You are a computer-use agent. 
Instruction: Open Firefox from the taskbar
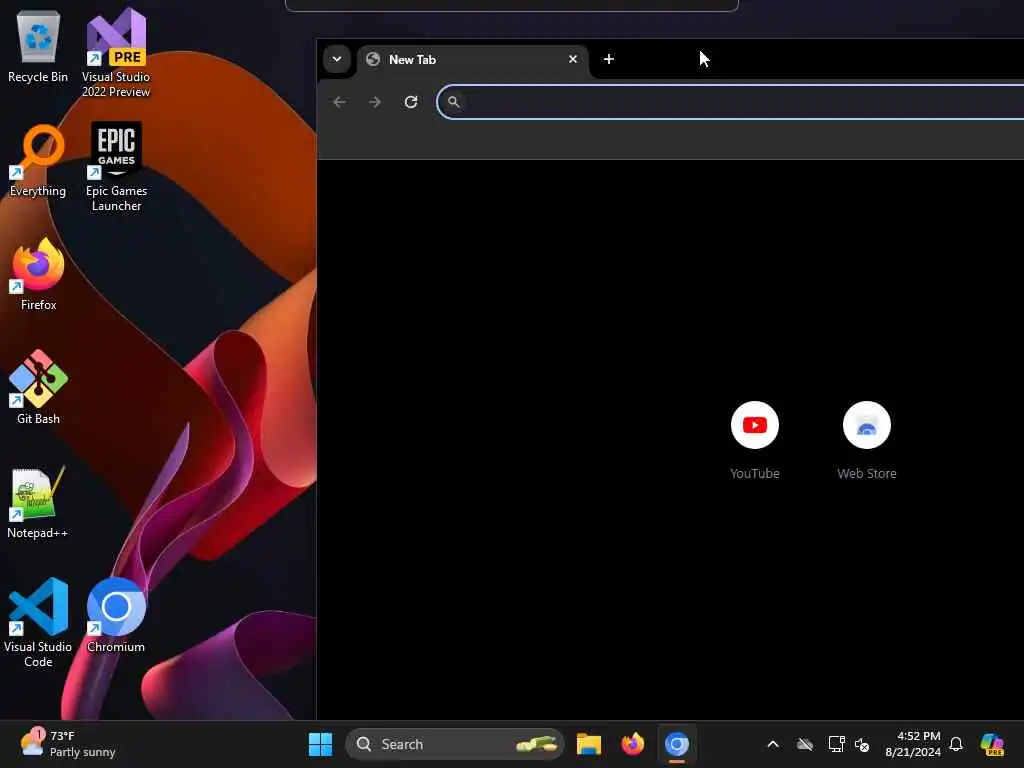coord(632,744)
